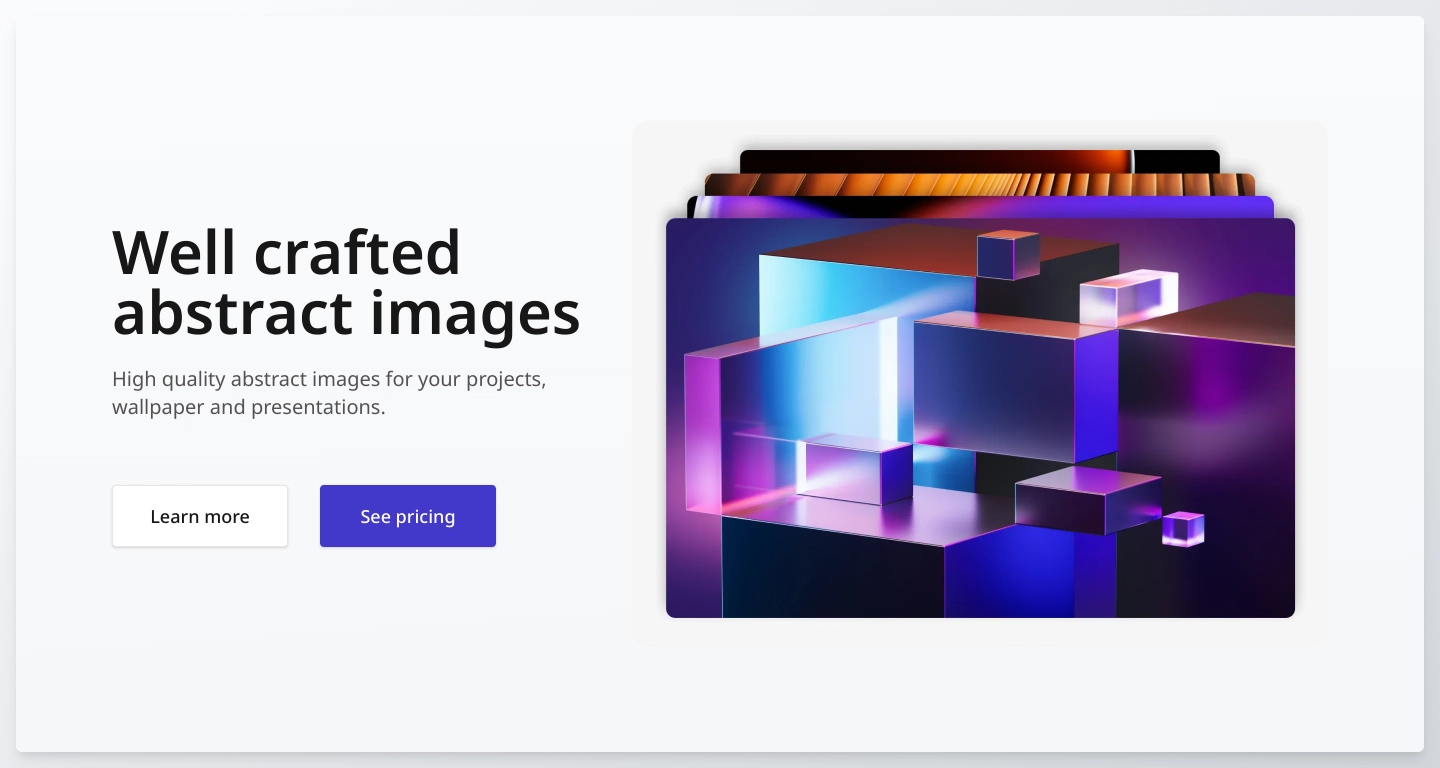Viewport: 1440px width, 768px height.
Task: Click the Learn more button
Action: click(x=200, y=516)
